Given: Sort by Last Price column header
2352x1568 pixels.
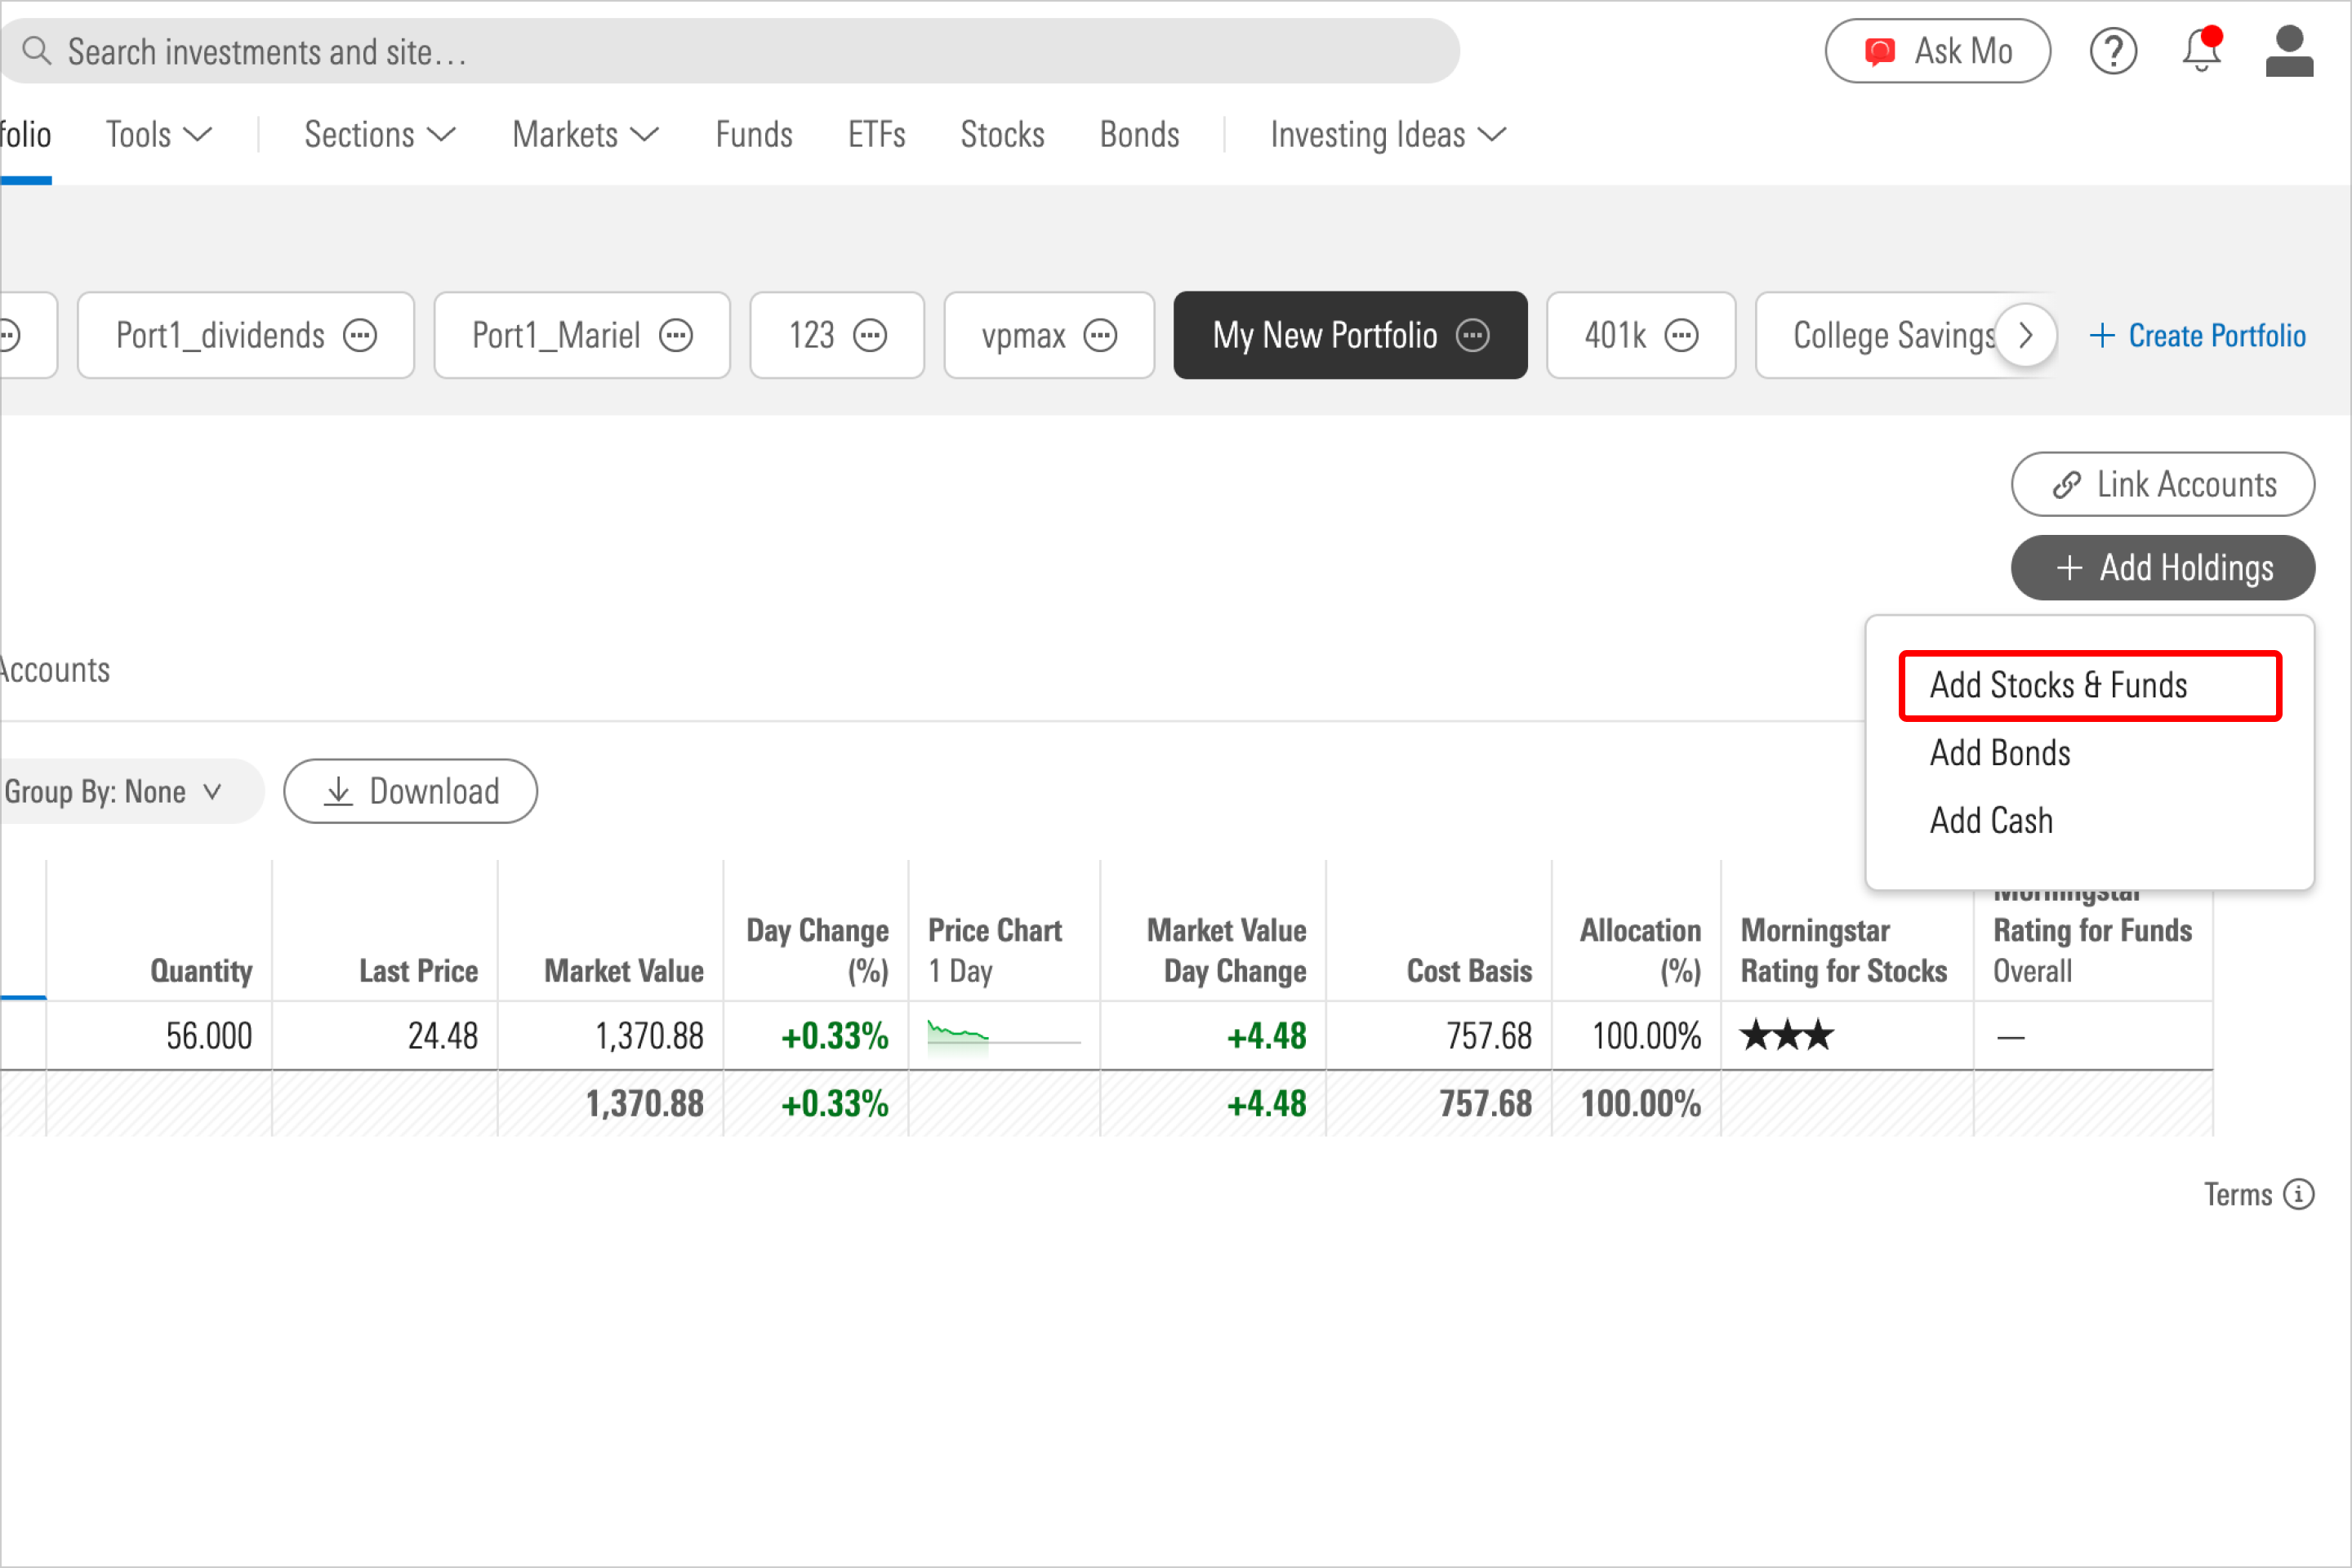Looking at the screenshot, I should point(418,970).
